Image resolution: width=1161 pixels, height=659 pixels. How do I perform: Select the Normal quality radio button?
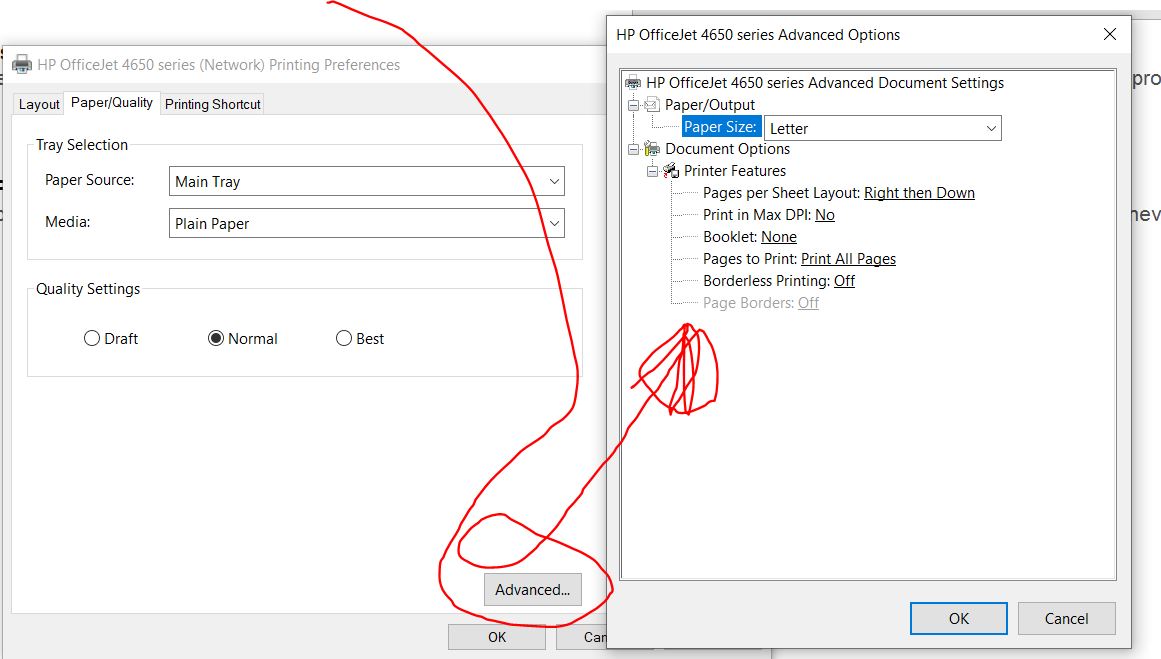215,338
